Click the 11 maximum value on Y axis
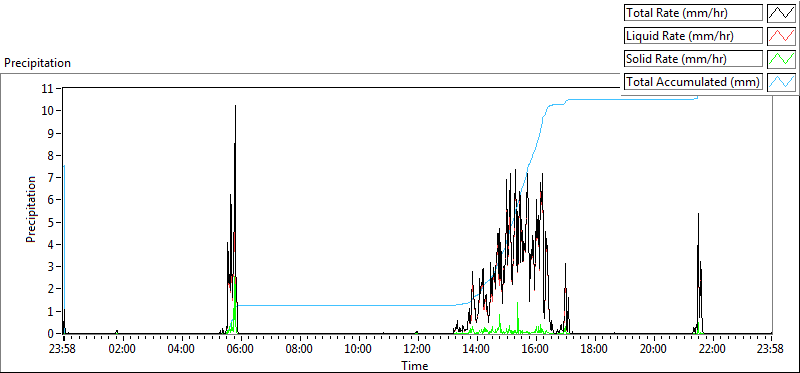 tap(47, 88)
